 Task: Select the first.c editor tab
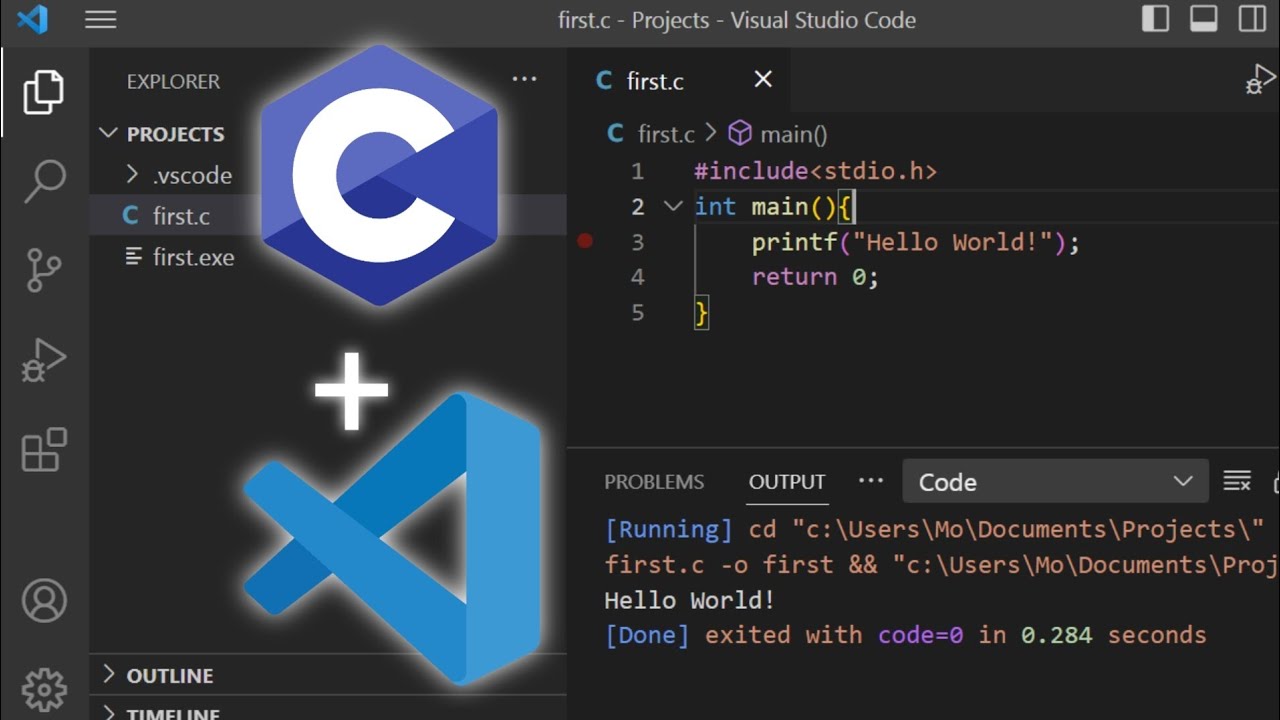coord(679,81)
